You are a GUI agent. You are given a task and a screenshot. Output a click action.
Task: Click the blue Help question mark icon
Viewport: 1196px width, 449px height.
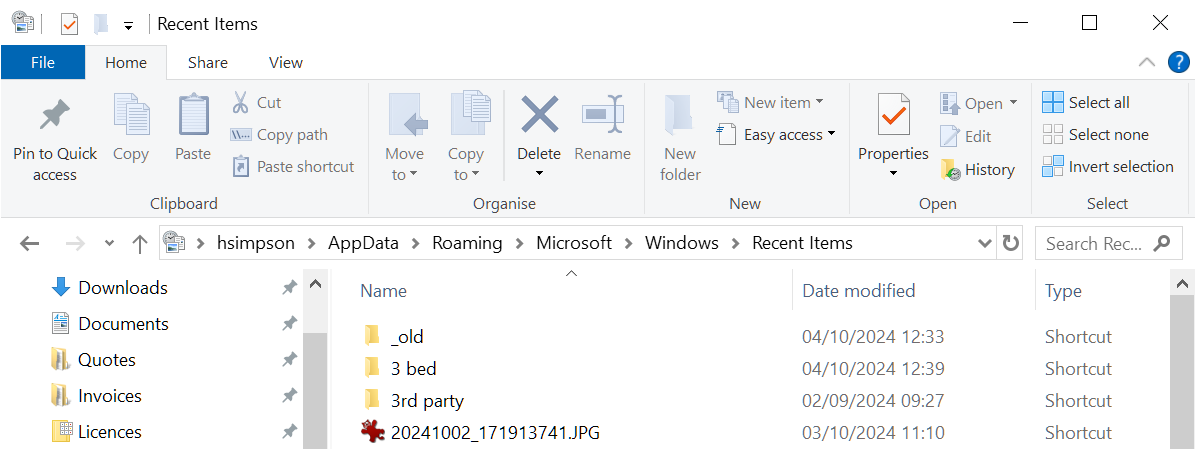(x=1178, y=63)
